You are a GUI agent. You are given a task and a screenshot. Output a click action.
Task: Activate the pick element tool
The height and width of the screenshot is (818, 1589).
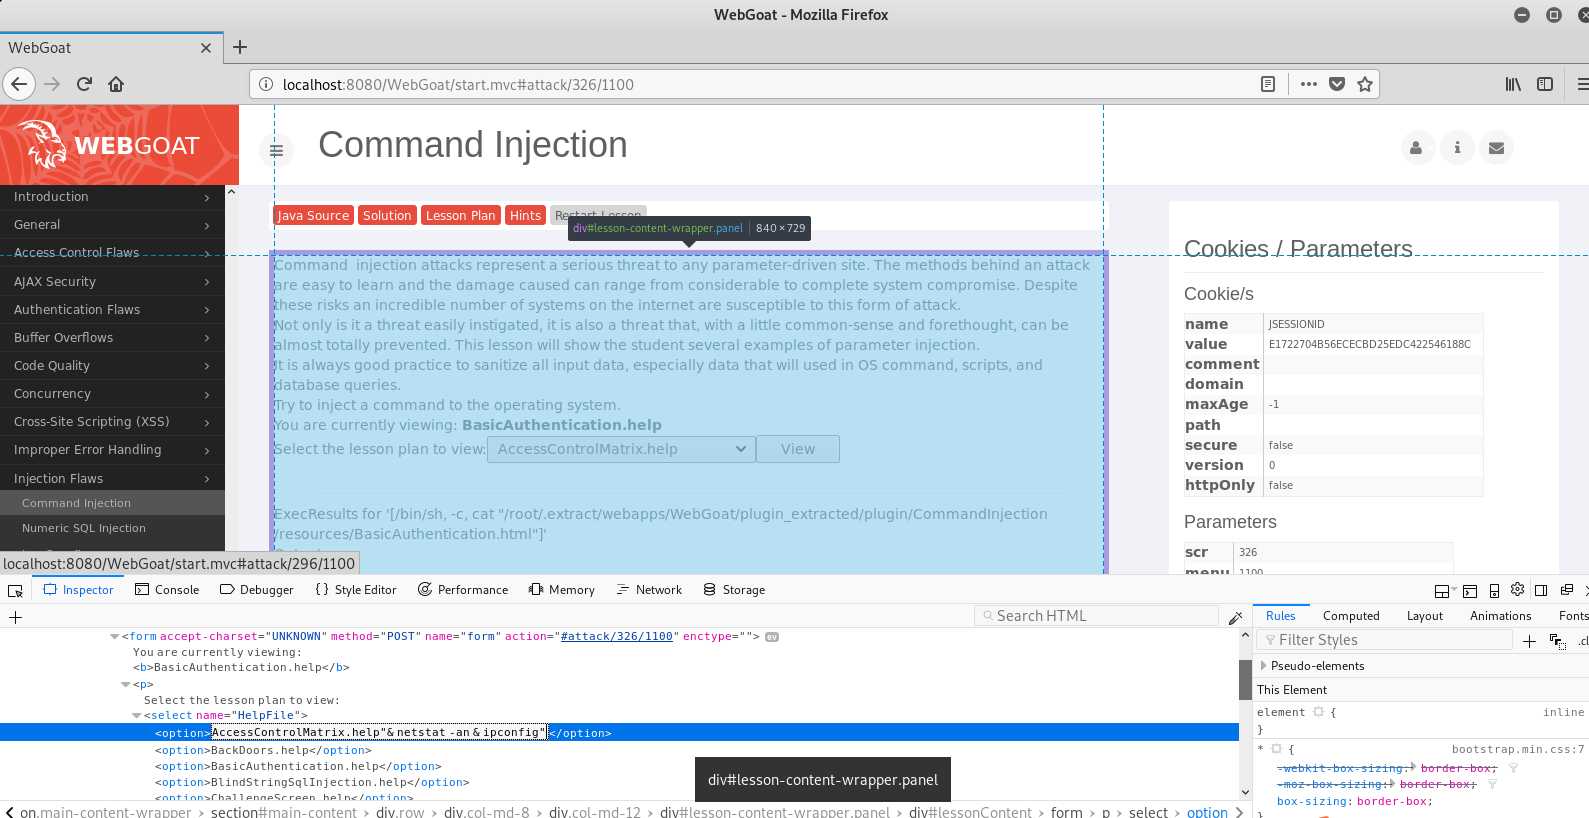[x=15, y=590]
